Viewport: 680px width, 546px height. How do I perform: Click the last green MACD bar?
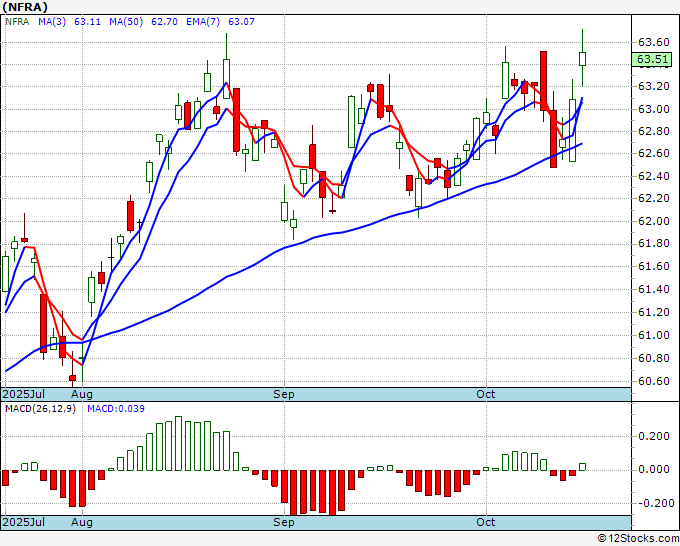pos(582,467)
